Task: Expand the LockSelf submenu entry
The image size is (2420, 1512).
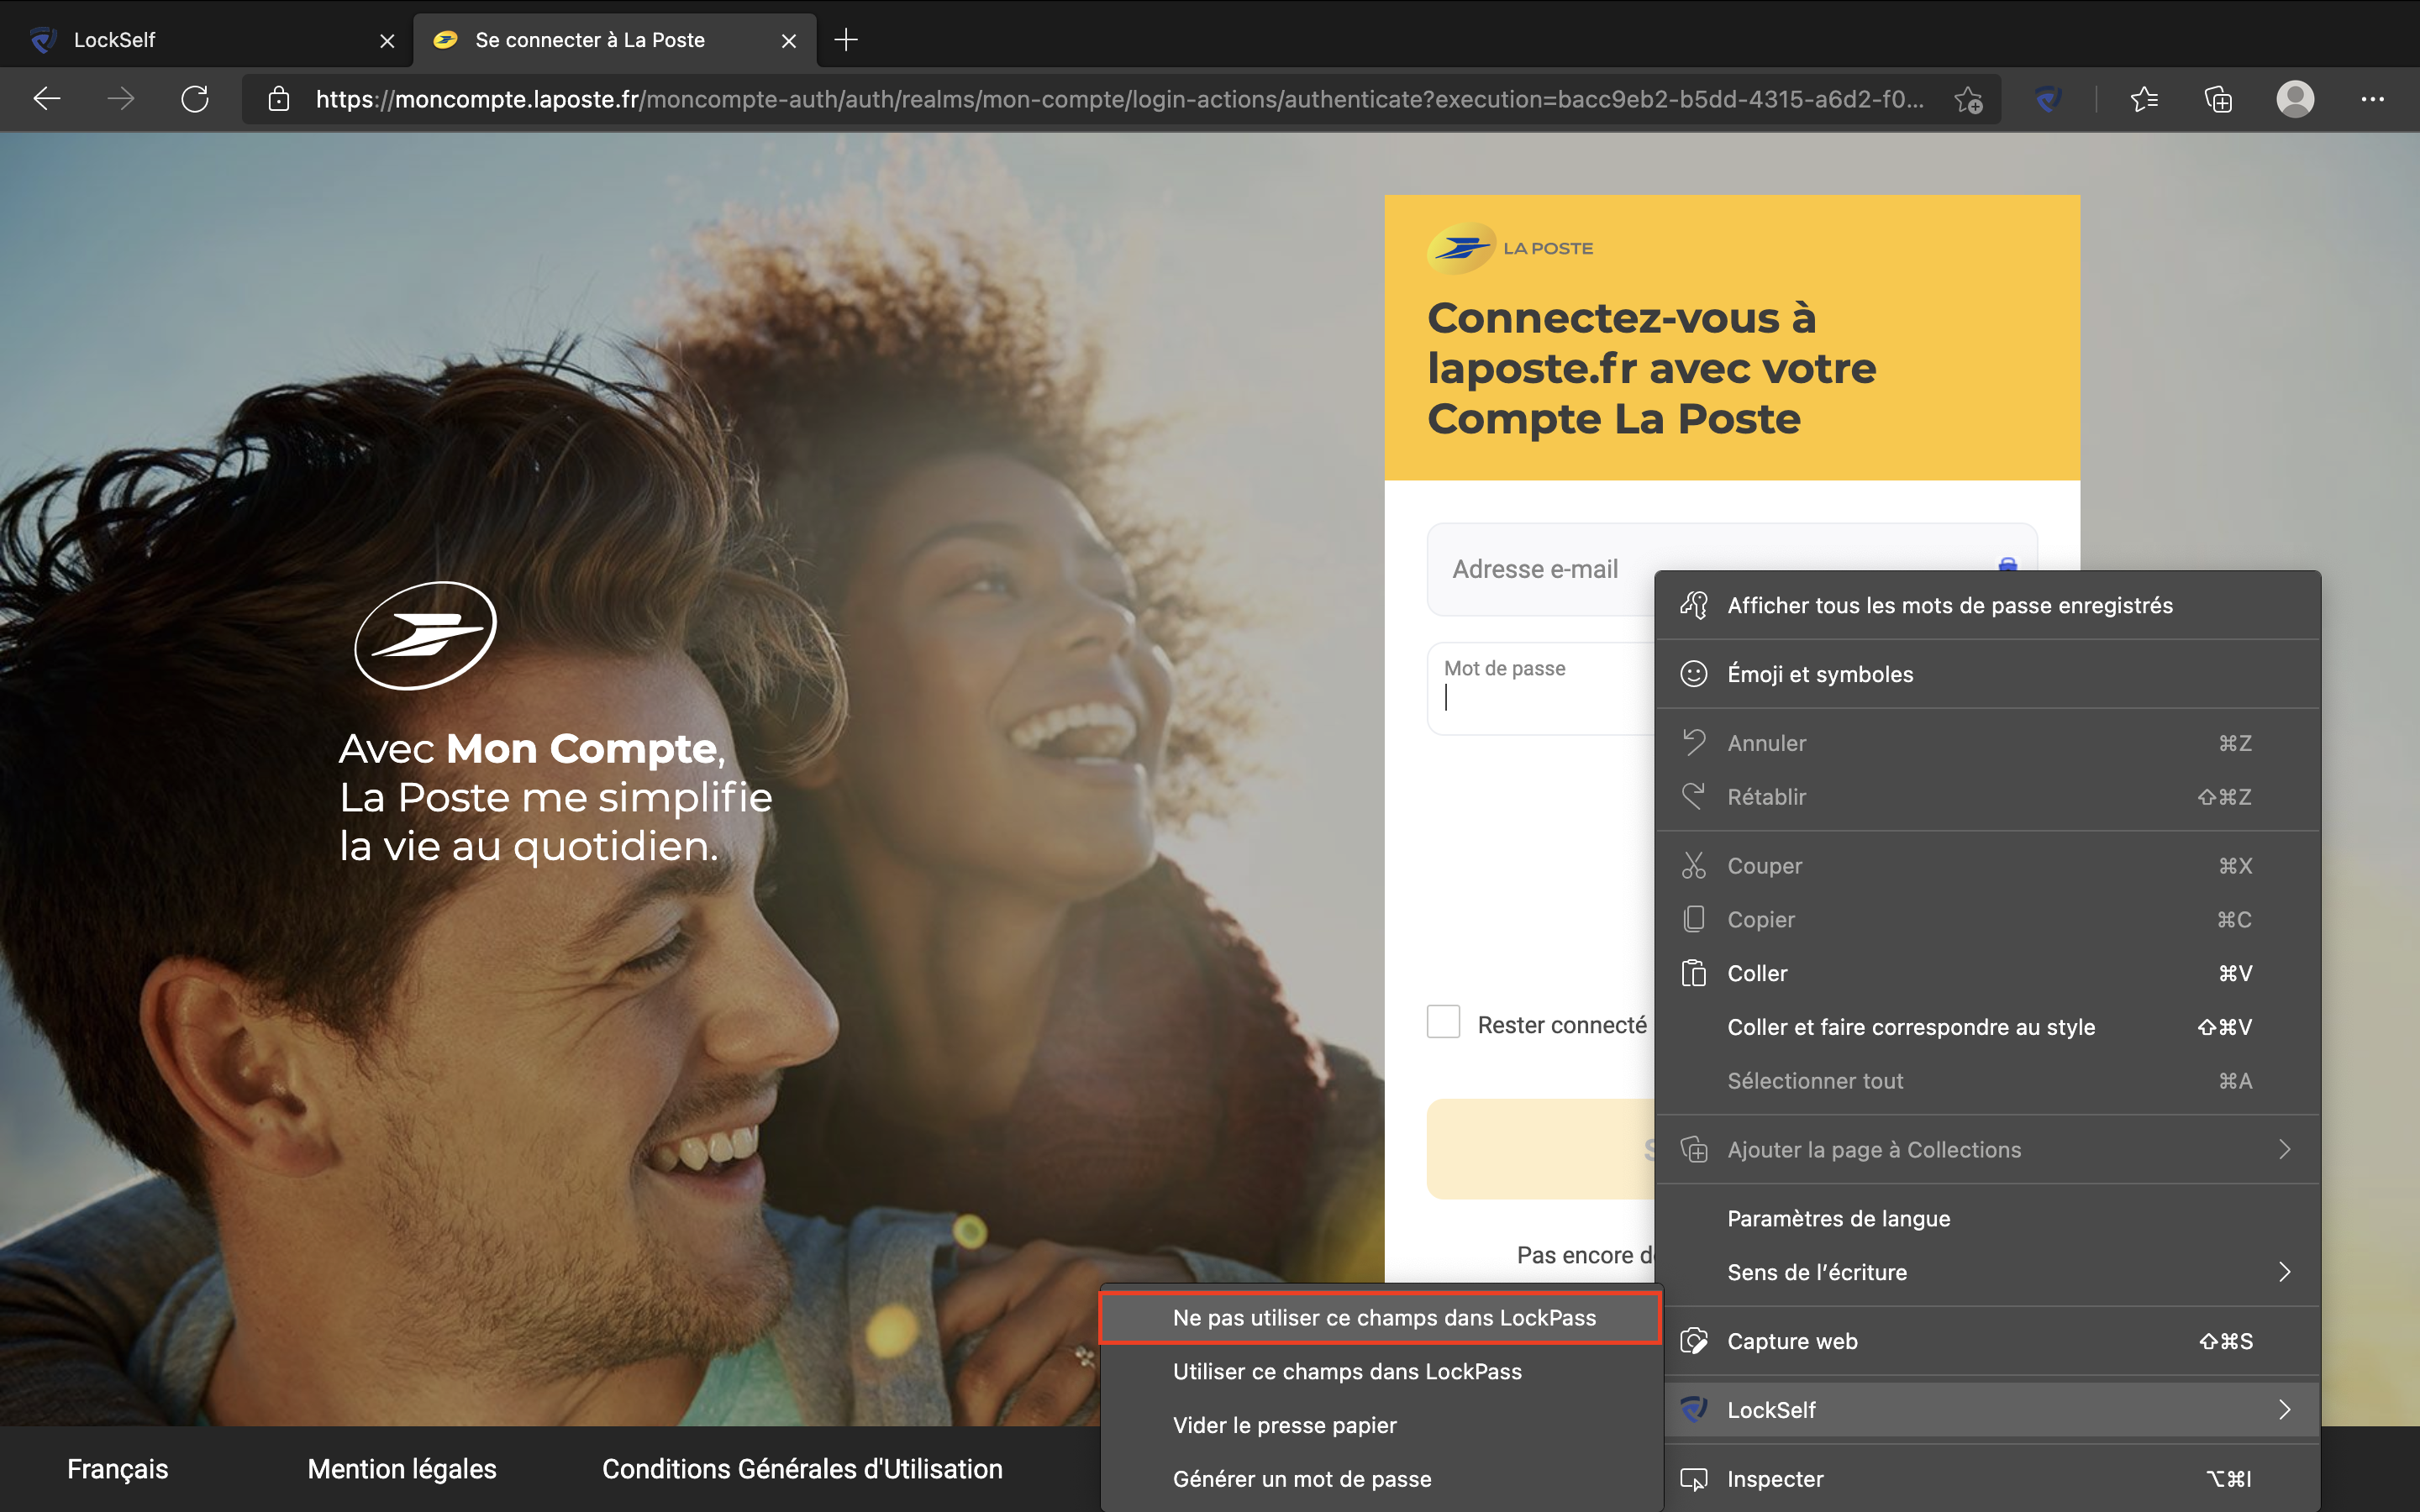Action: (1987, 1410)
